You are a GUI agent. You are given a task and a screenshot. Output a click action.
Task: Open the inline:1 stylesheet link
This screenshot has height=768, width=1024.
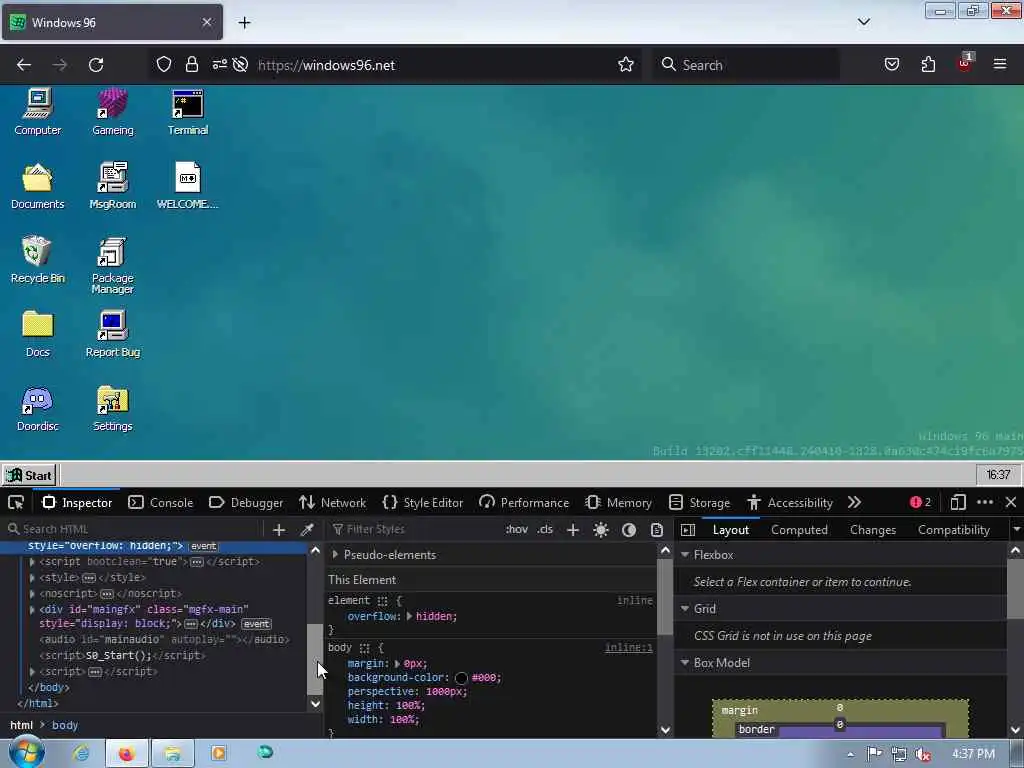point(628,647)
